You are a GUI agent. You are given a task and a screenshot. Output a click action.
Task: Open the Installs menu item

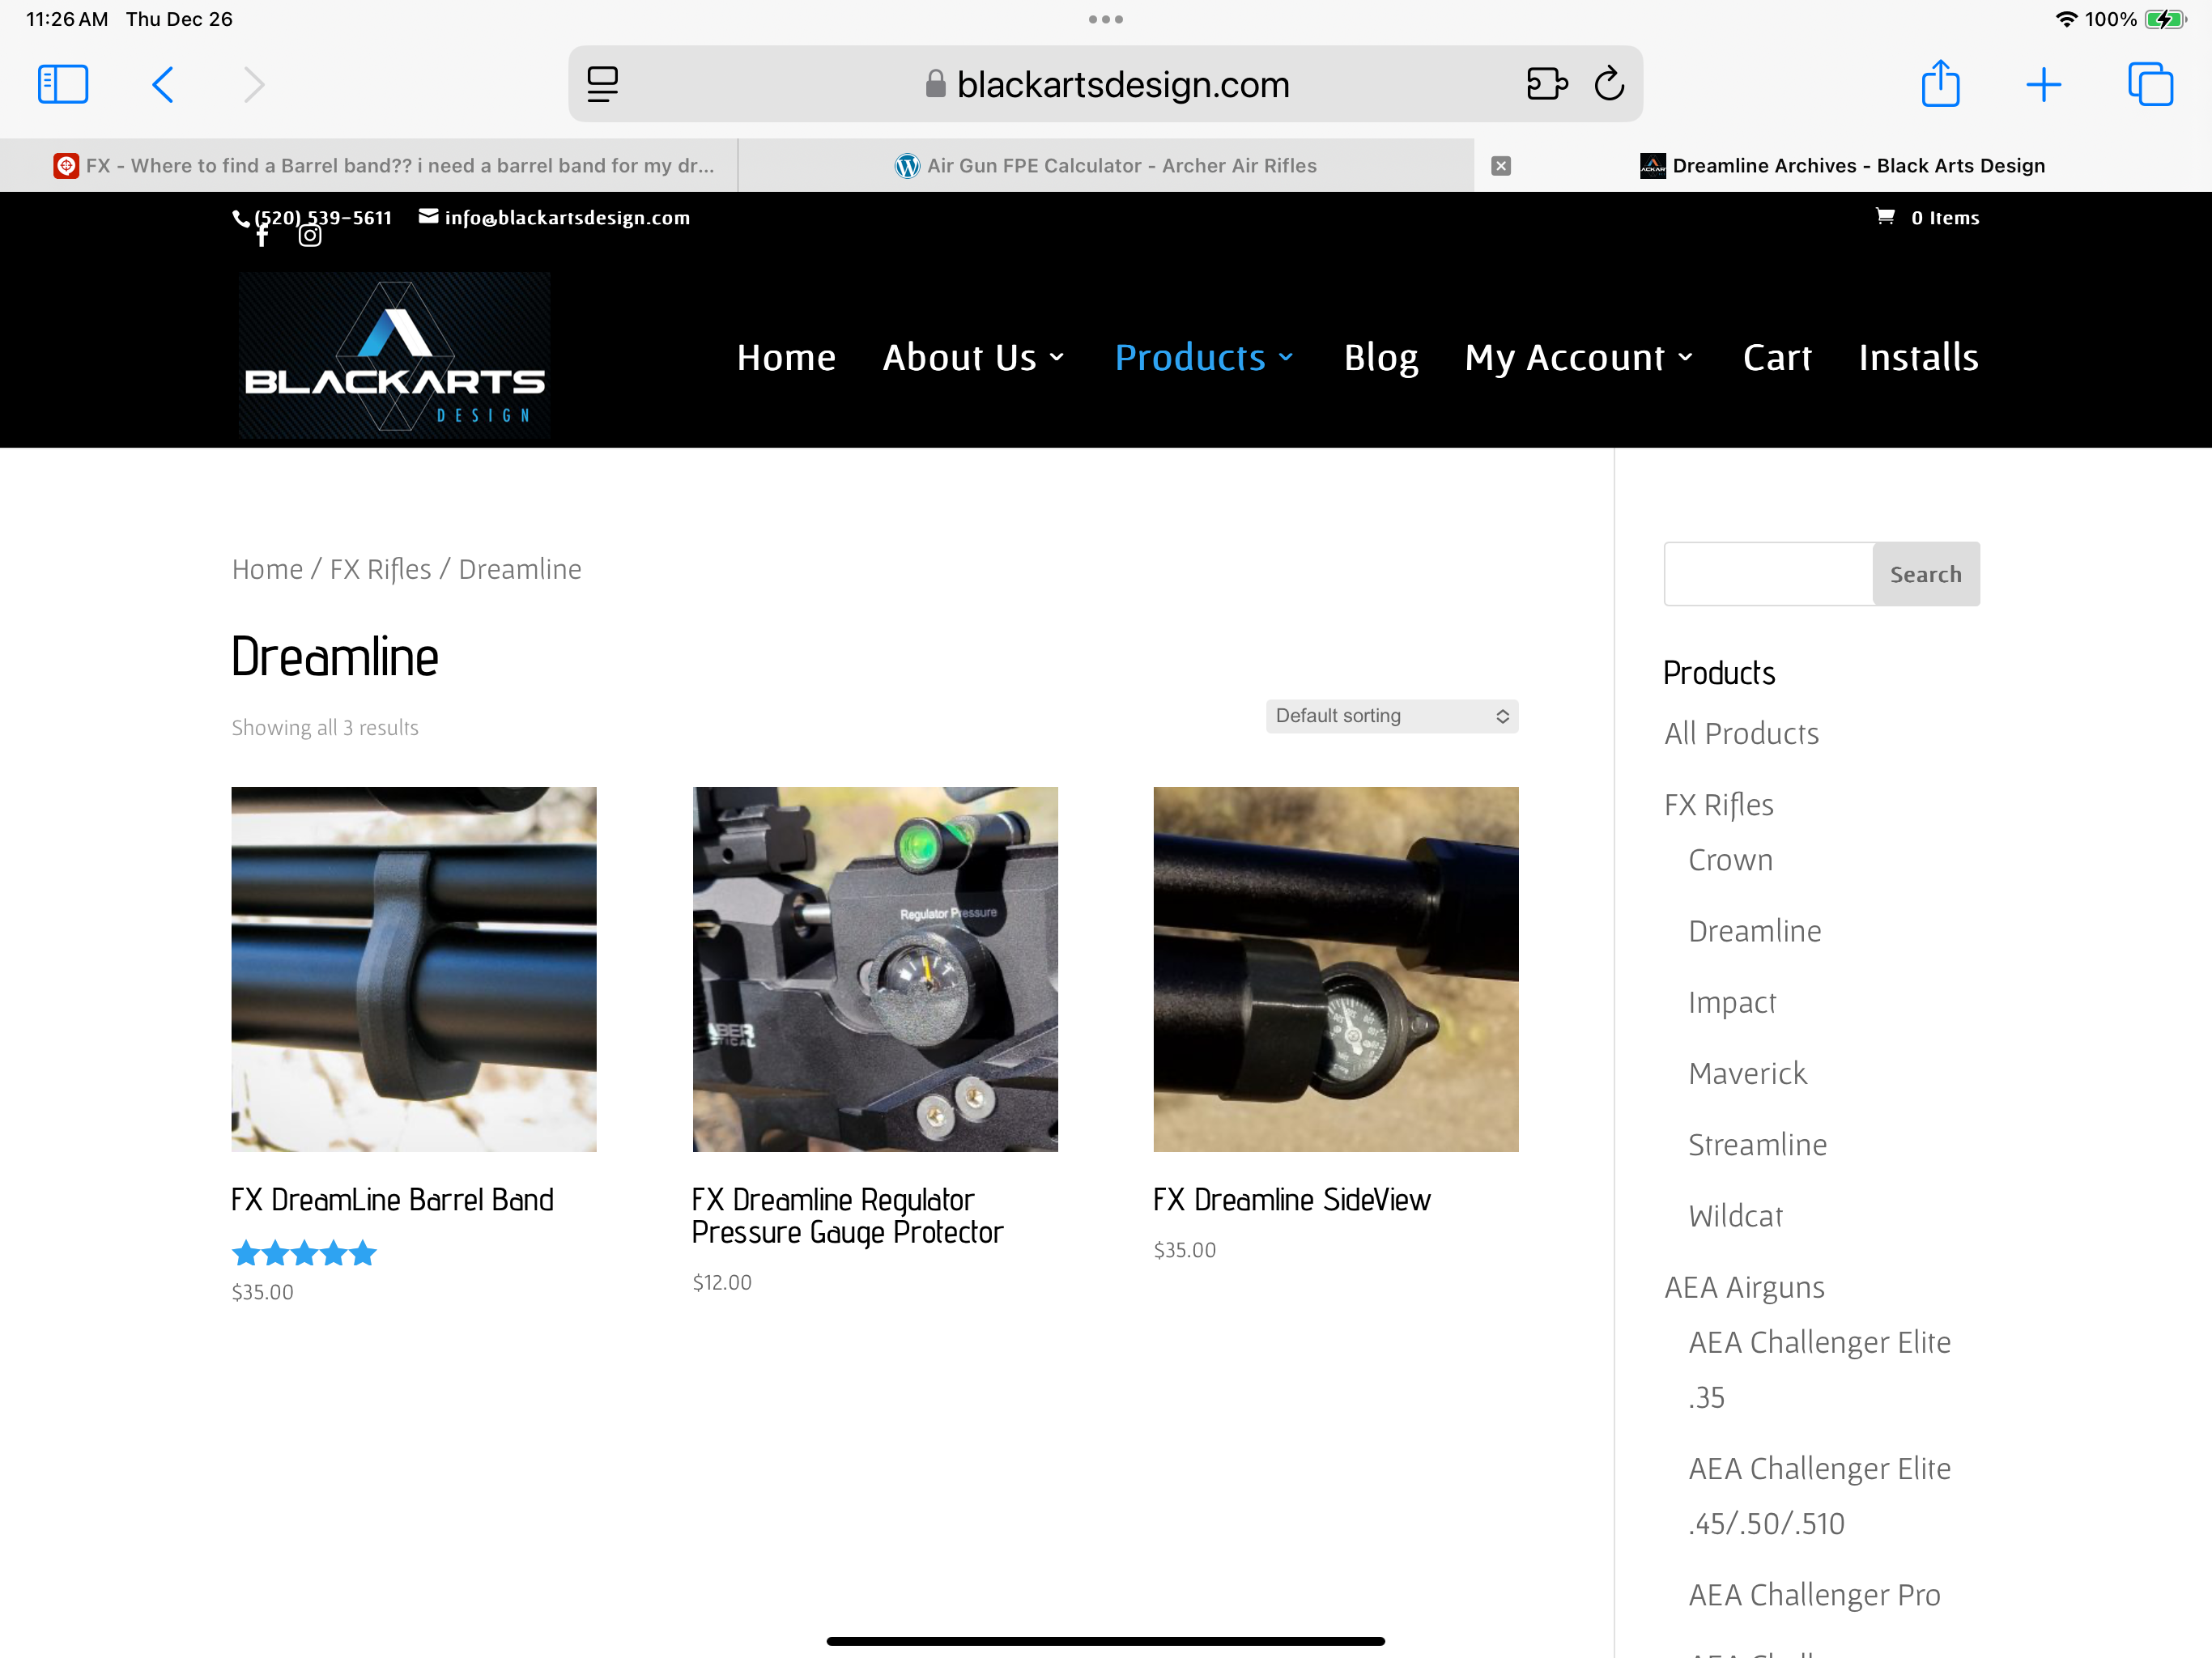[1918, 357]
